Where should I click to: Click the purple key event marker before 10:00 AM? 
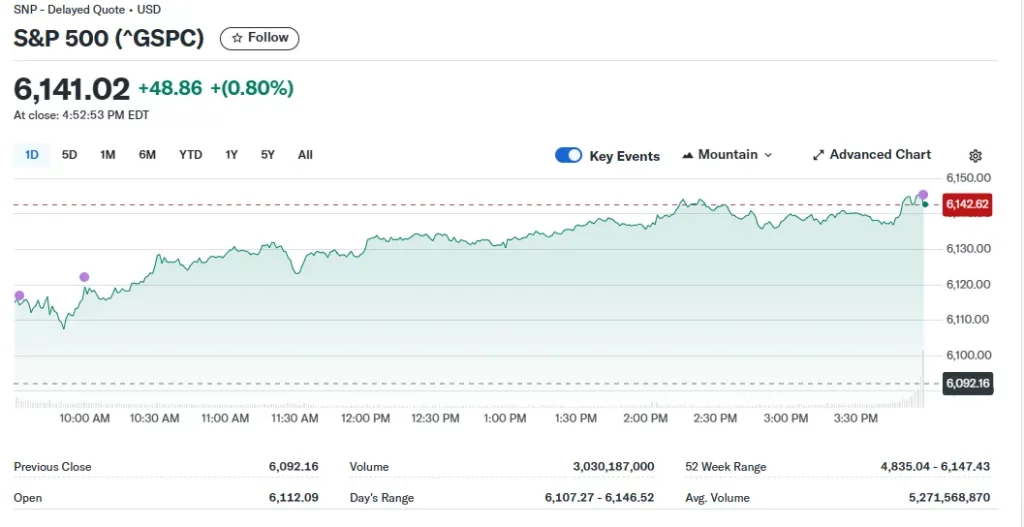(84, 277)
